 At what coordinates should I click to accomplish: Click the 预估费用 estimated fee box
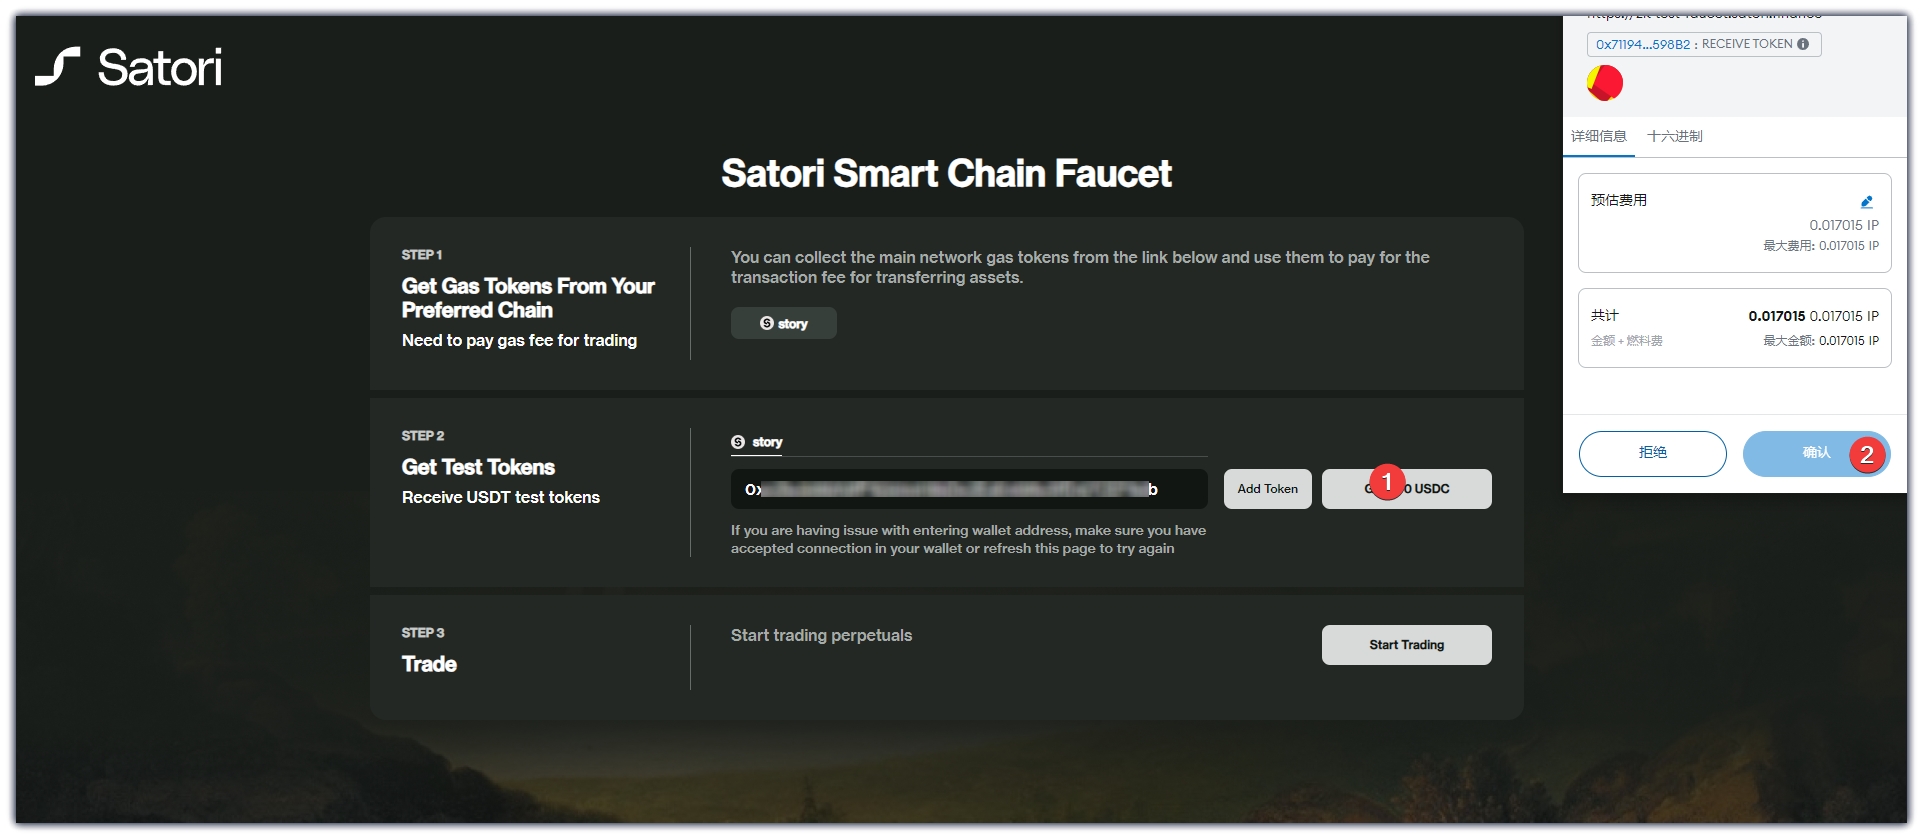[1734, 223]
